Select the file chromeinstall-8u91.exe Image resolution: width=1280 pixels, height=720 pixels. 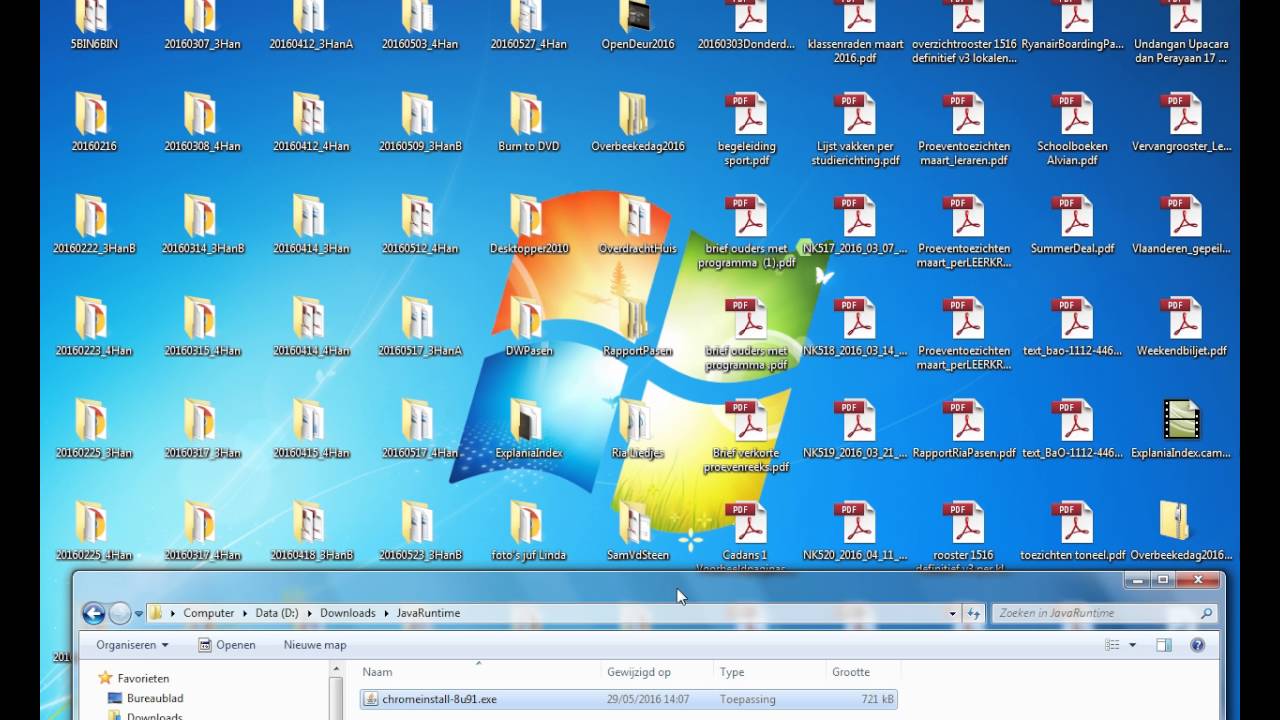pos(629,699)
